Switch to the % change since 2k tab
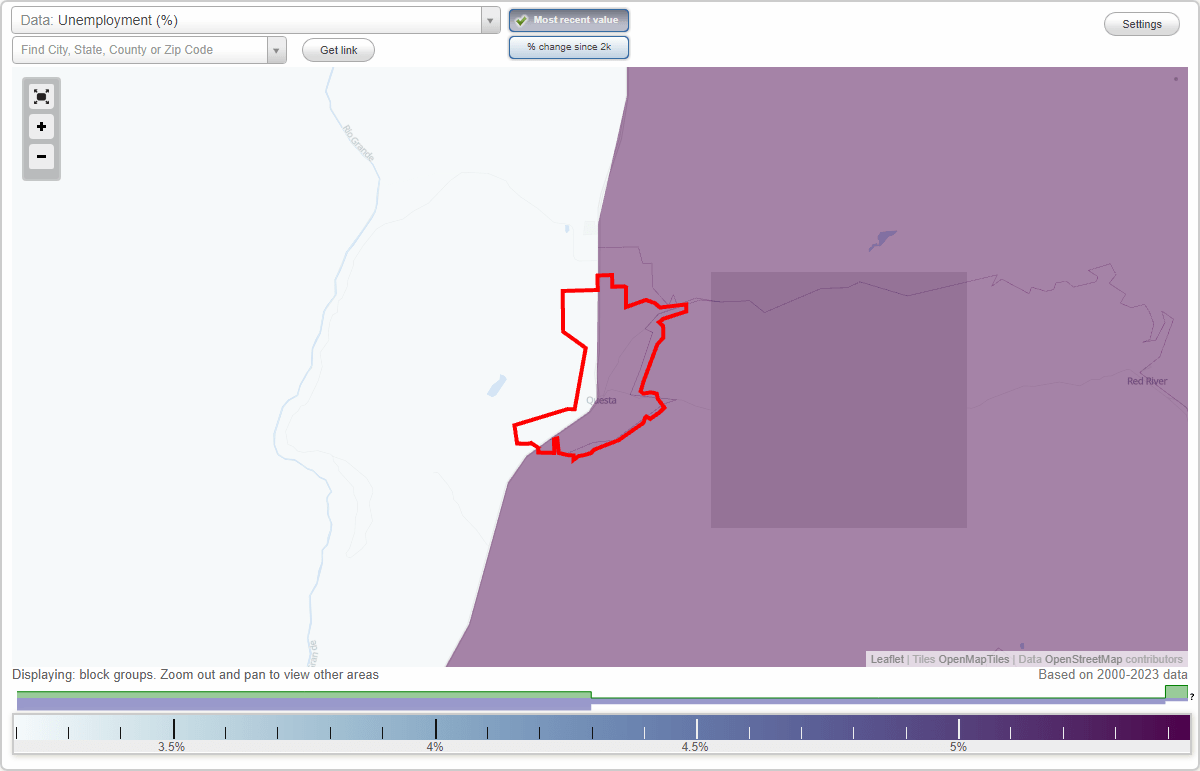 pos(568,46)
